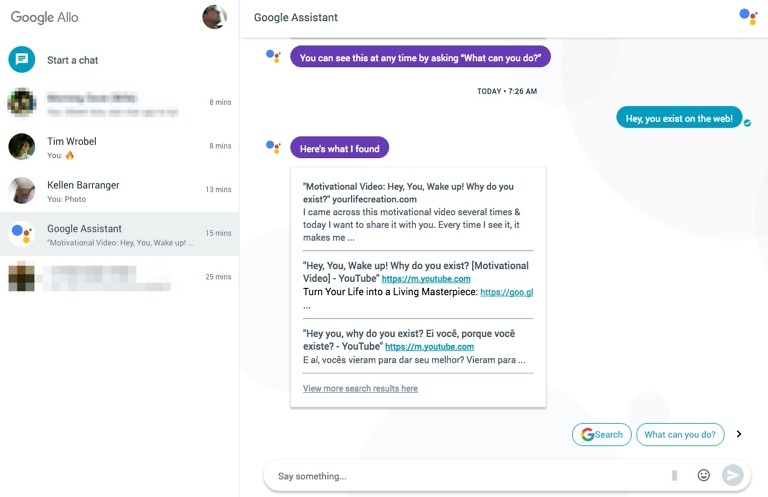
Task: Click Kellen Barranger's avatar
Action: (22, 190)
